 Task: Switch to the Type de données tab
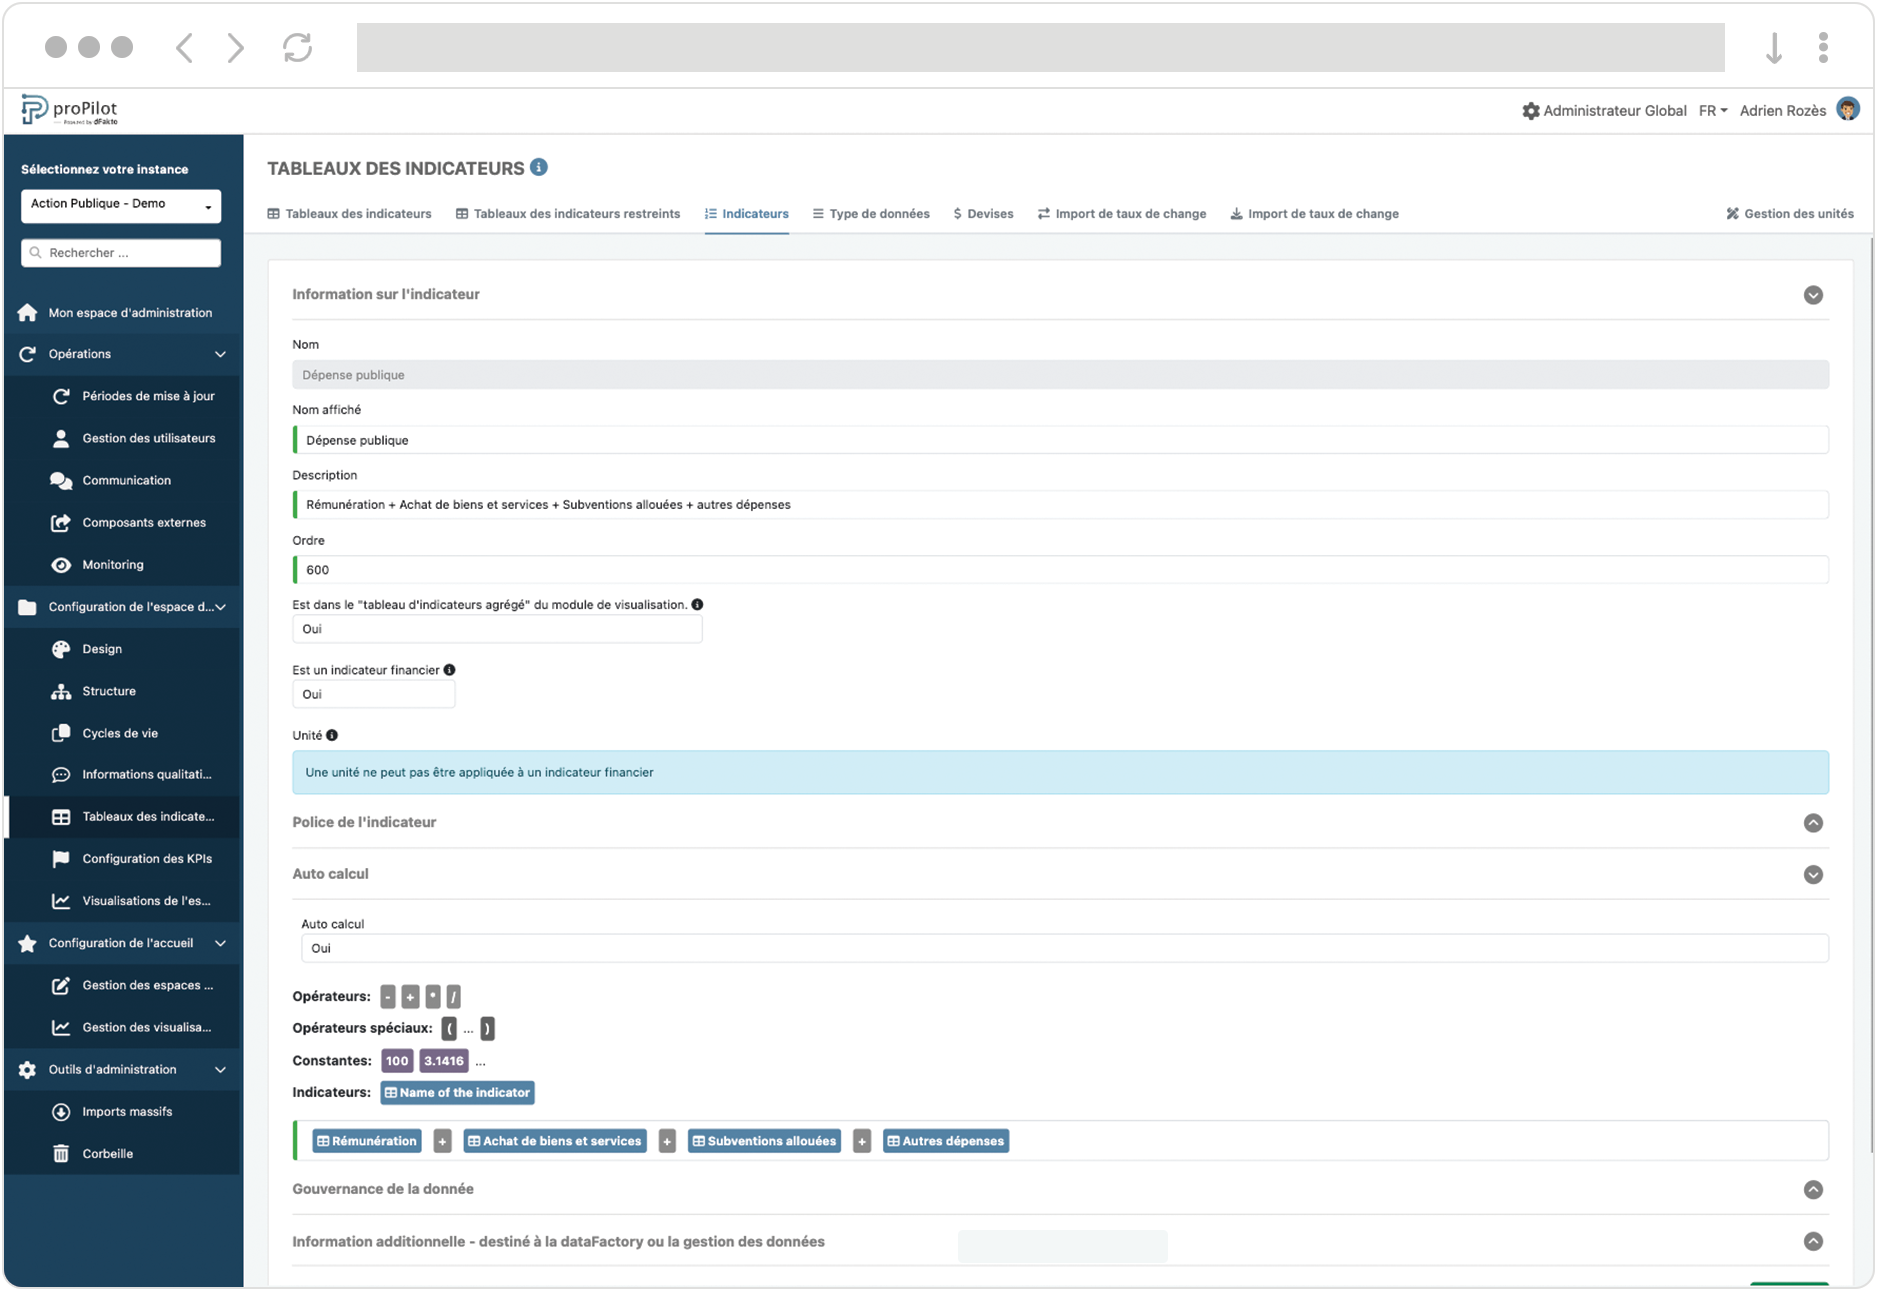[870, 214]
